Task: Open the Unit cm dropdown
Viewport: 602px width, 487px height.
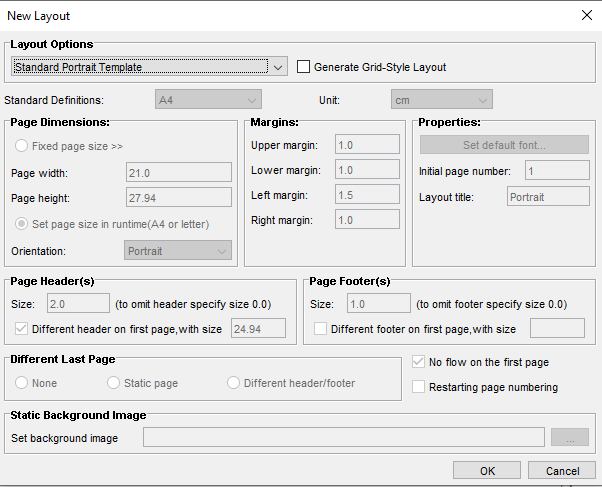Action: click(x=441, y=100)
